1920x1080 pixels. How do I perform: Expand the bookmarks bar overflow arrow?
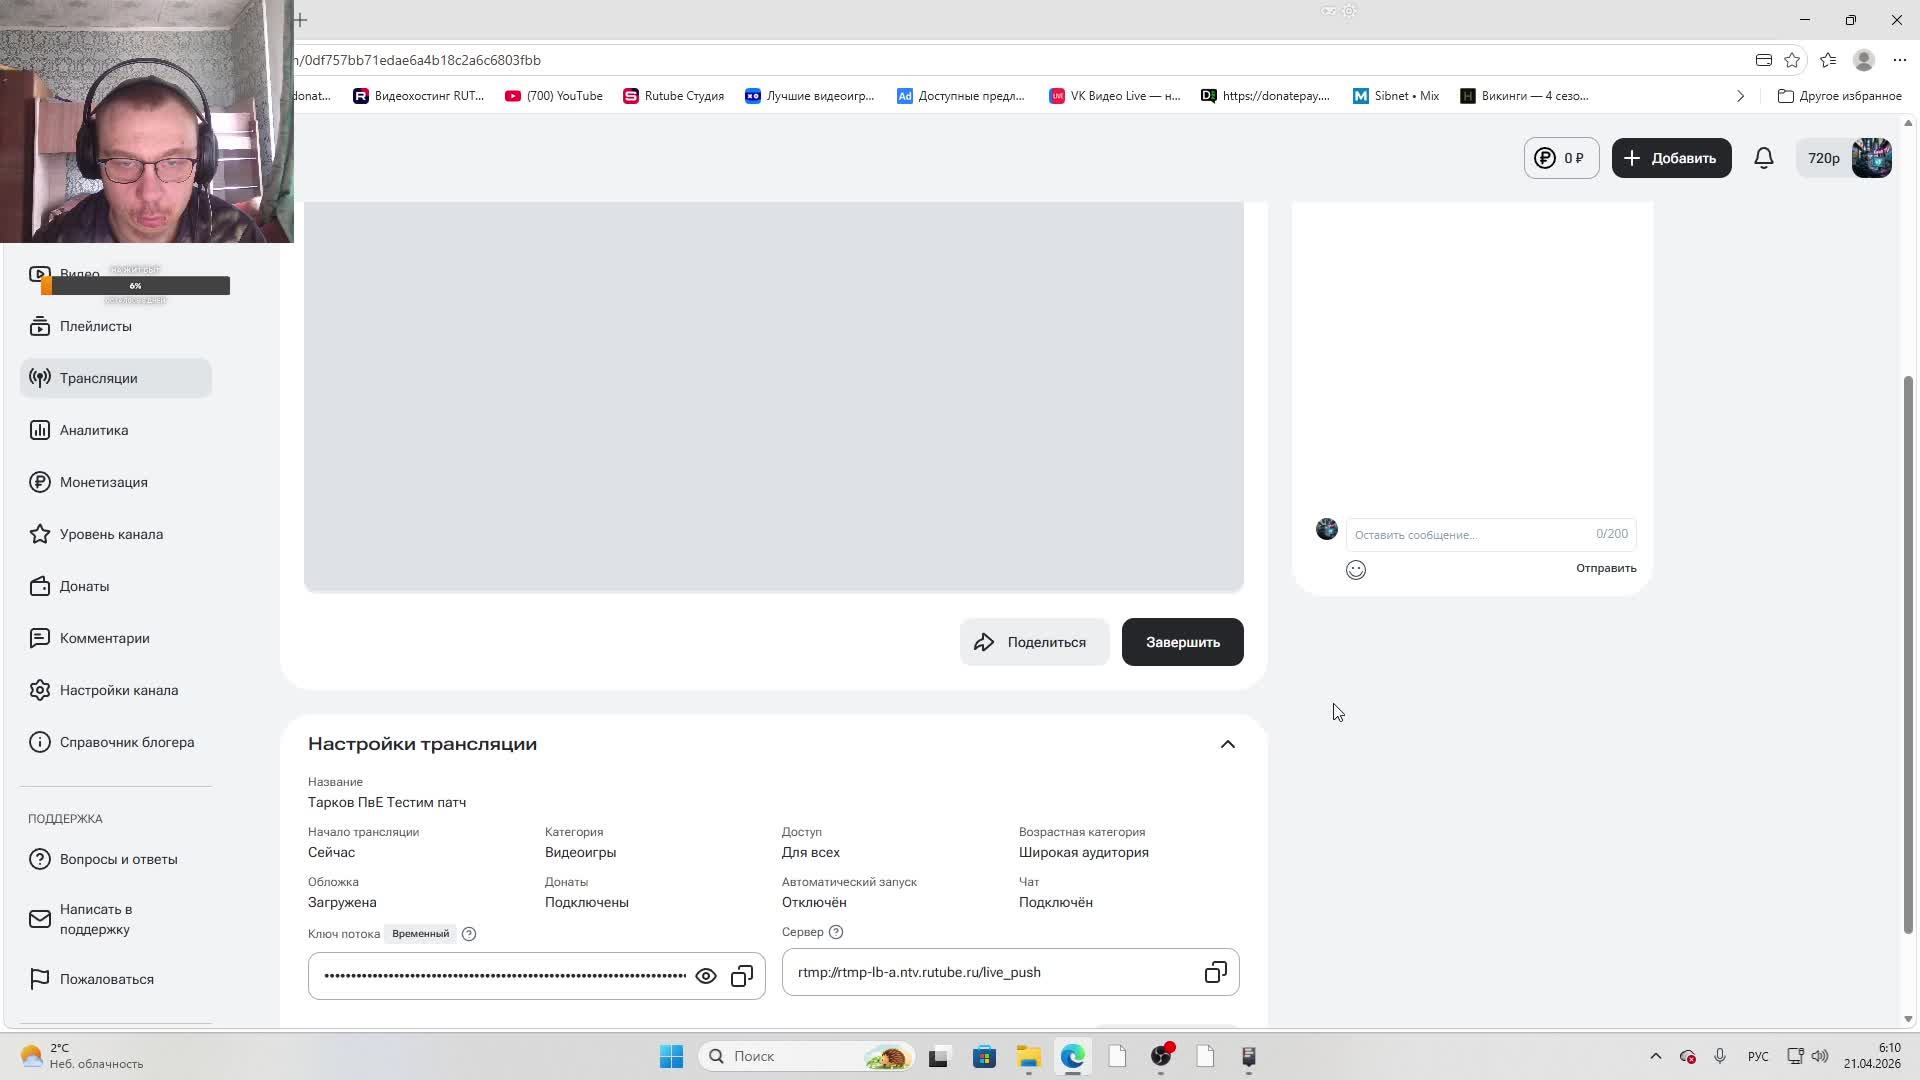1740,96
